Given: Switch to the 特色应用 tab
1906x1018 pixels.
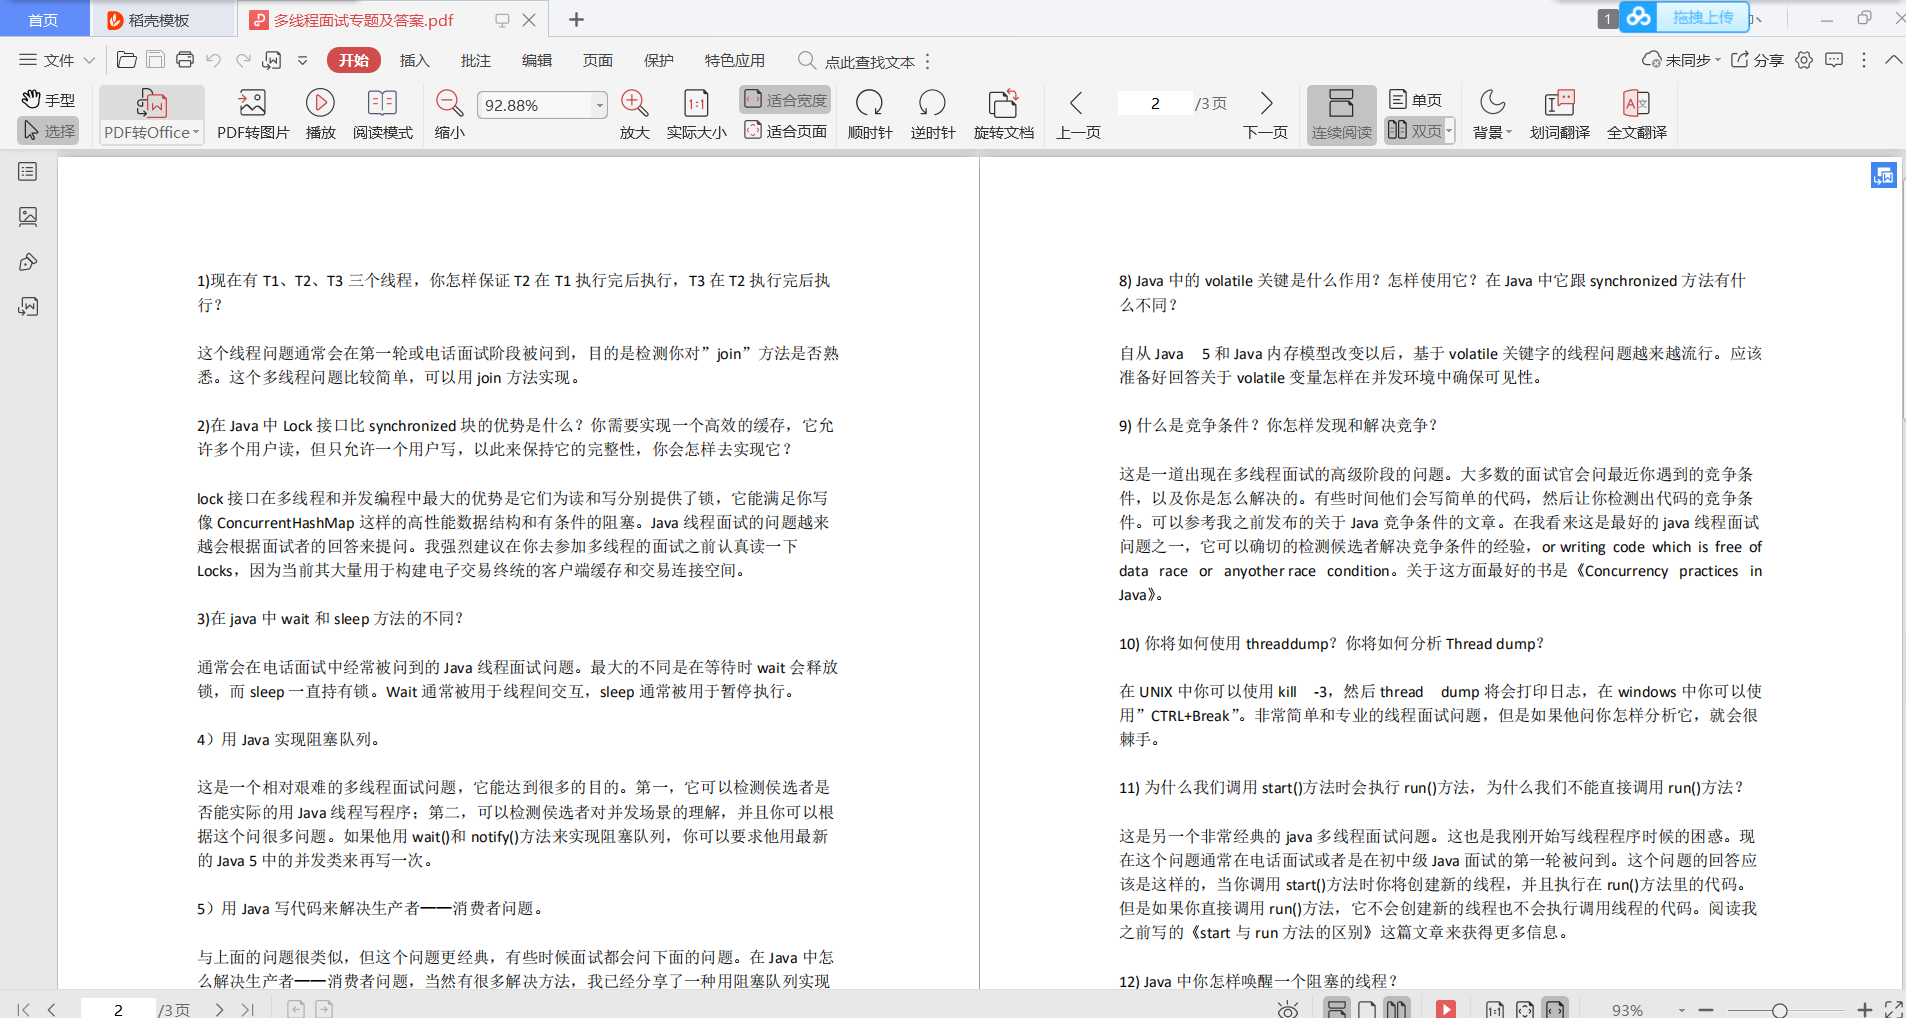Looking at the screenshot, I should [735, 60].
